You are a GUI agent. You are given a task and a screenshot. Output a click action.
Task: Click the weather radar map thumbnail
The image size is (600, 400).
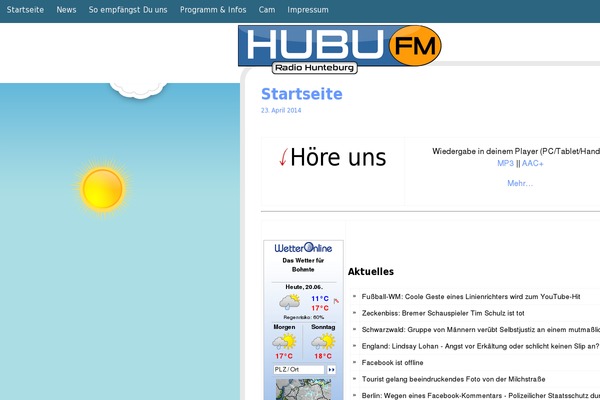[303, 390]
